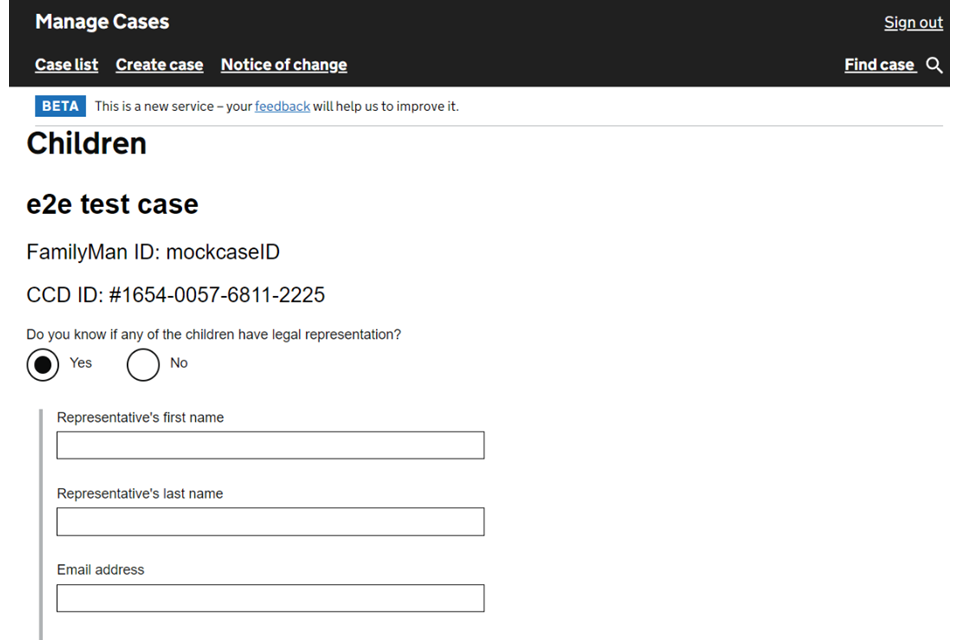Viewport: 960px width, 640px height.
Task: Focus the Representative's last name field
Action: tap(270, 521)
